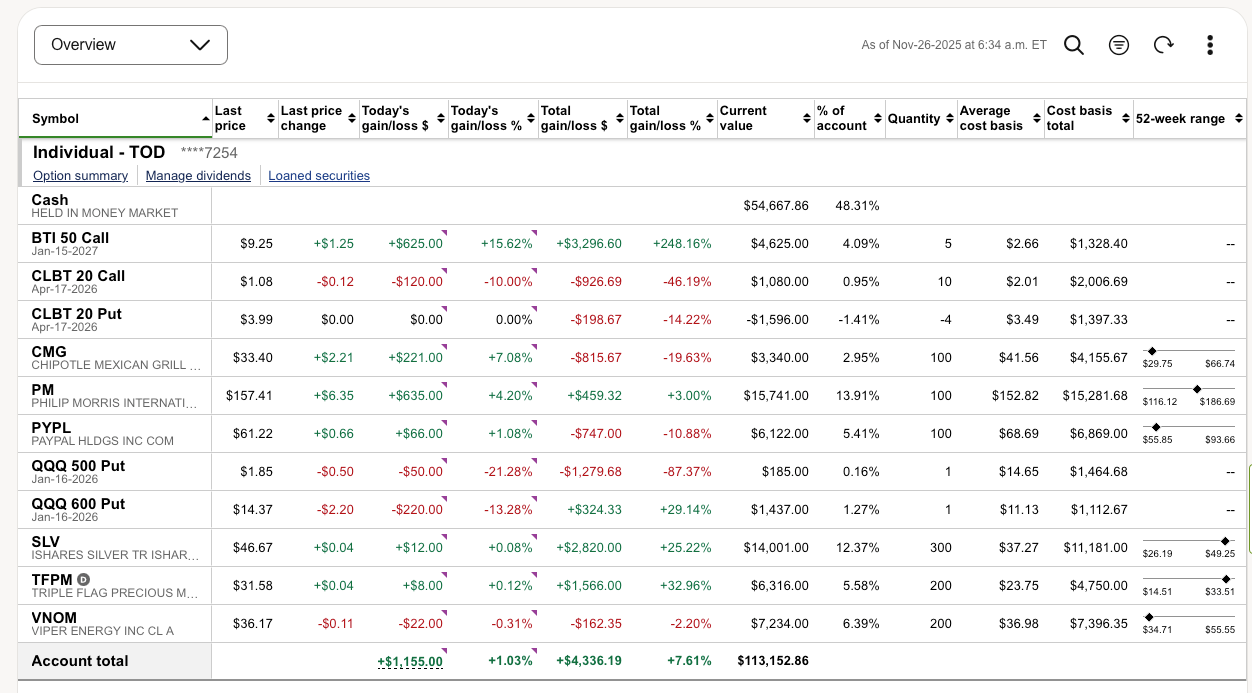Viewport: 1252px width, 693px height.
Task: Open the Manage dividends link
Action: tap(198, 176)
